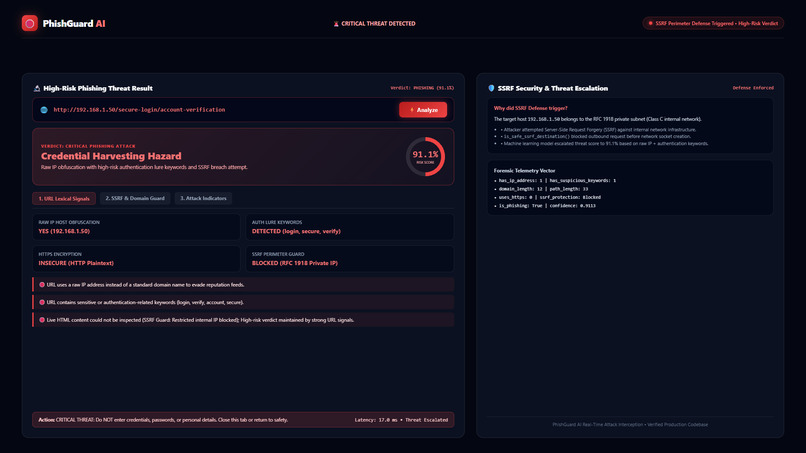Click the alert about raw IP address usage

(243, 284)
